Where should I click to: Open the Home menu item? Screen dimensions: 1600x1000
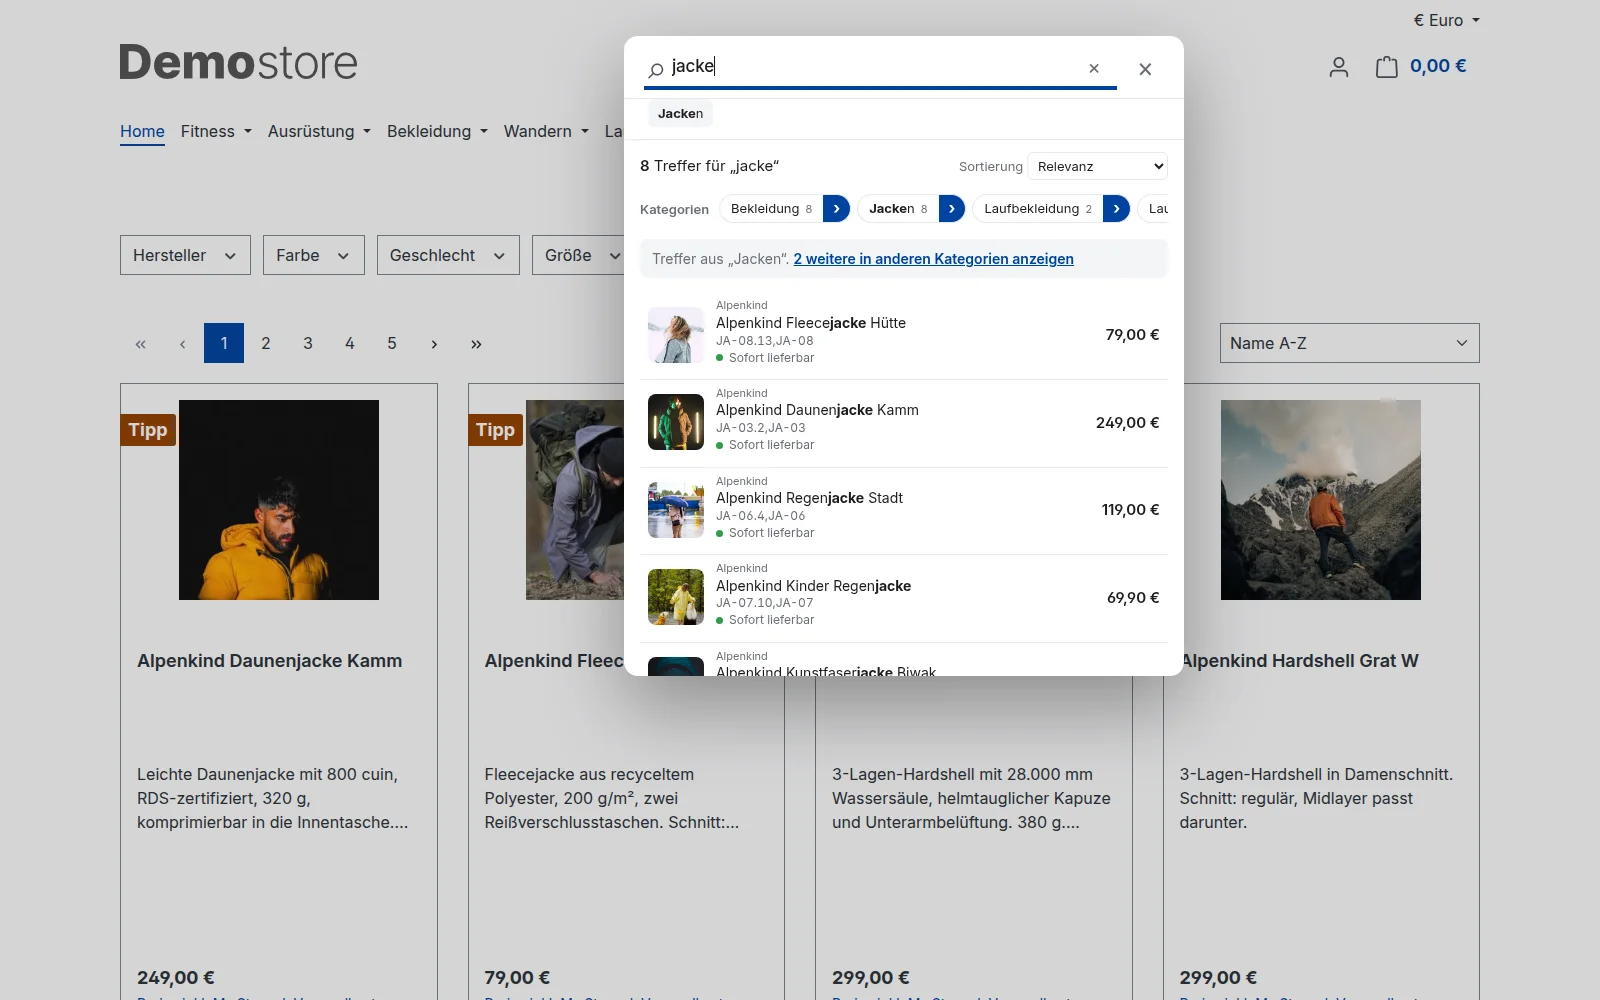pyautogui.click(x=142, y=131)
